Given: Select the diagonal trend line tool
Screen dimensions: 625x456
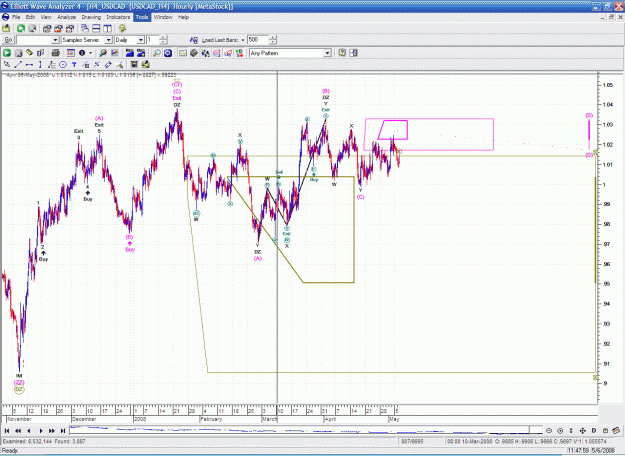Looking at the screenshot, I should (18, 64).
